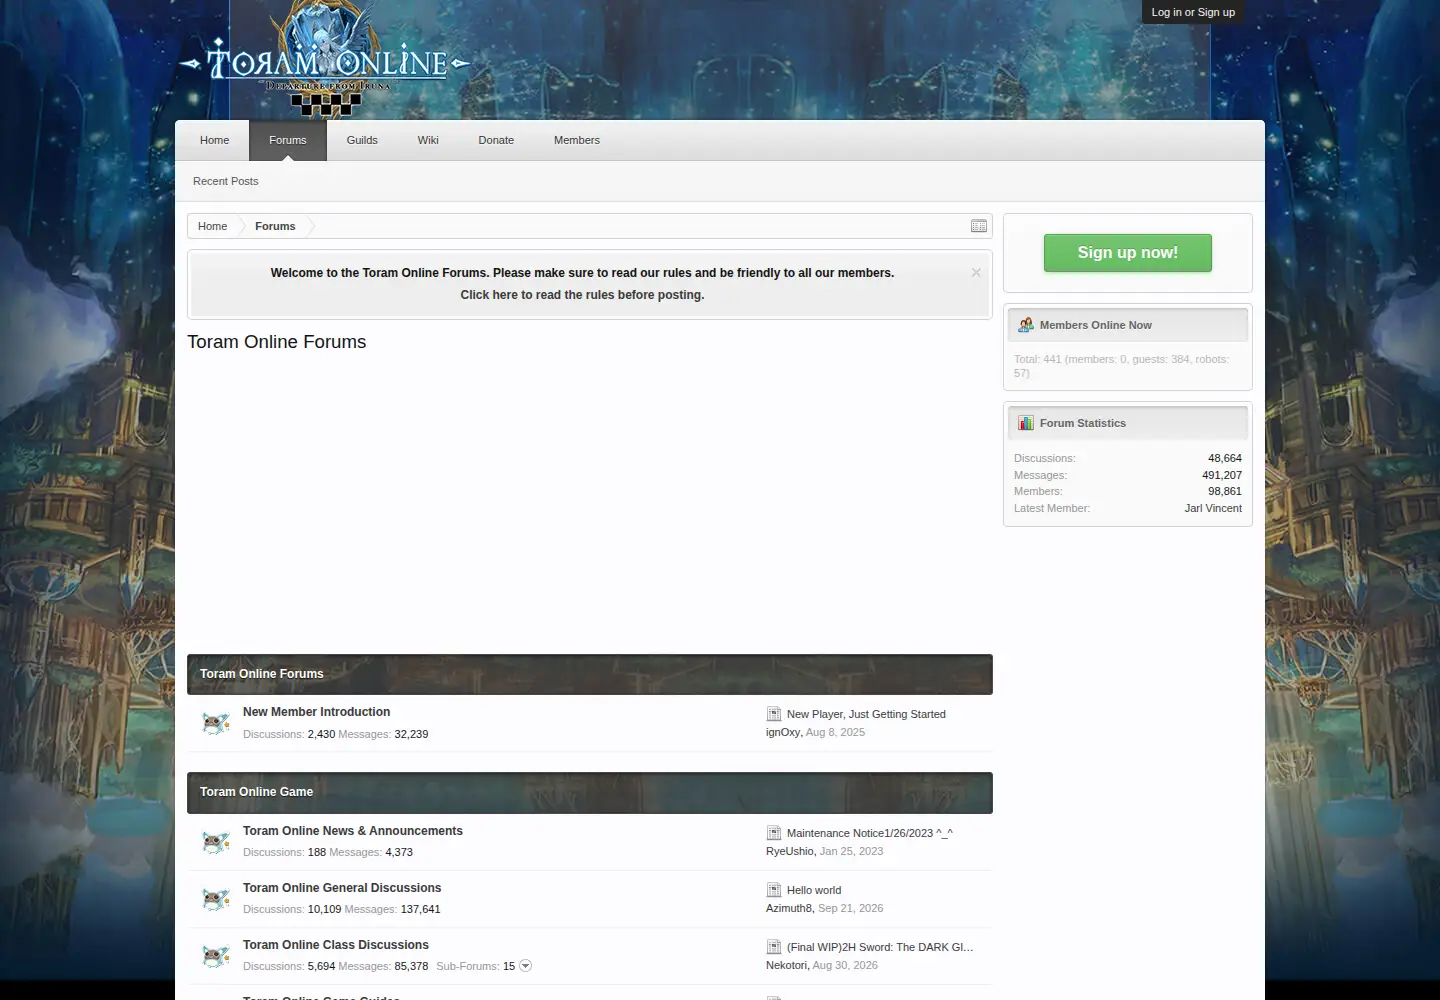This screenshot has height=1000, width=1440.
Task: Open the Donate tab
Action: [x=496, y=140]
